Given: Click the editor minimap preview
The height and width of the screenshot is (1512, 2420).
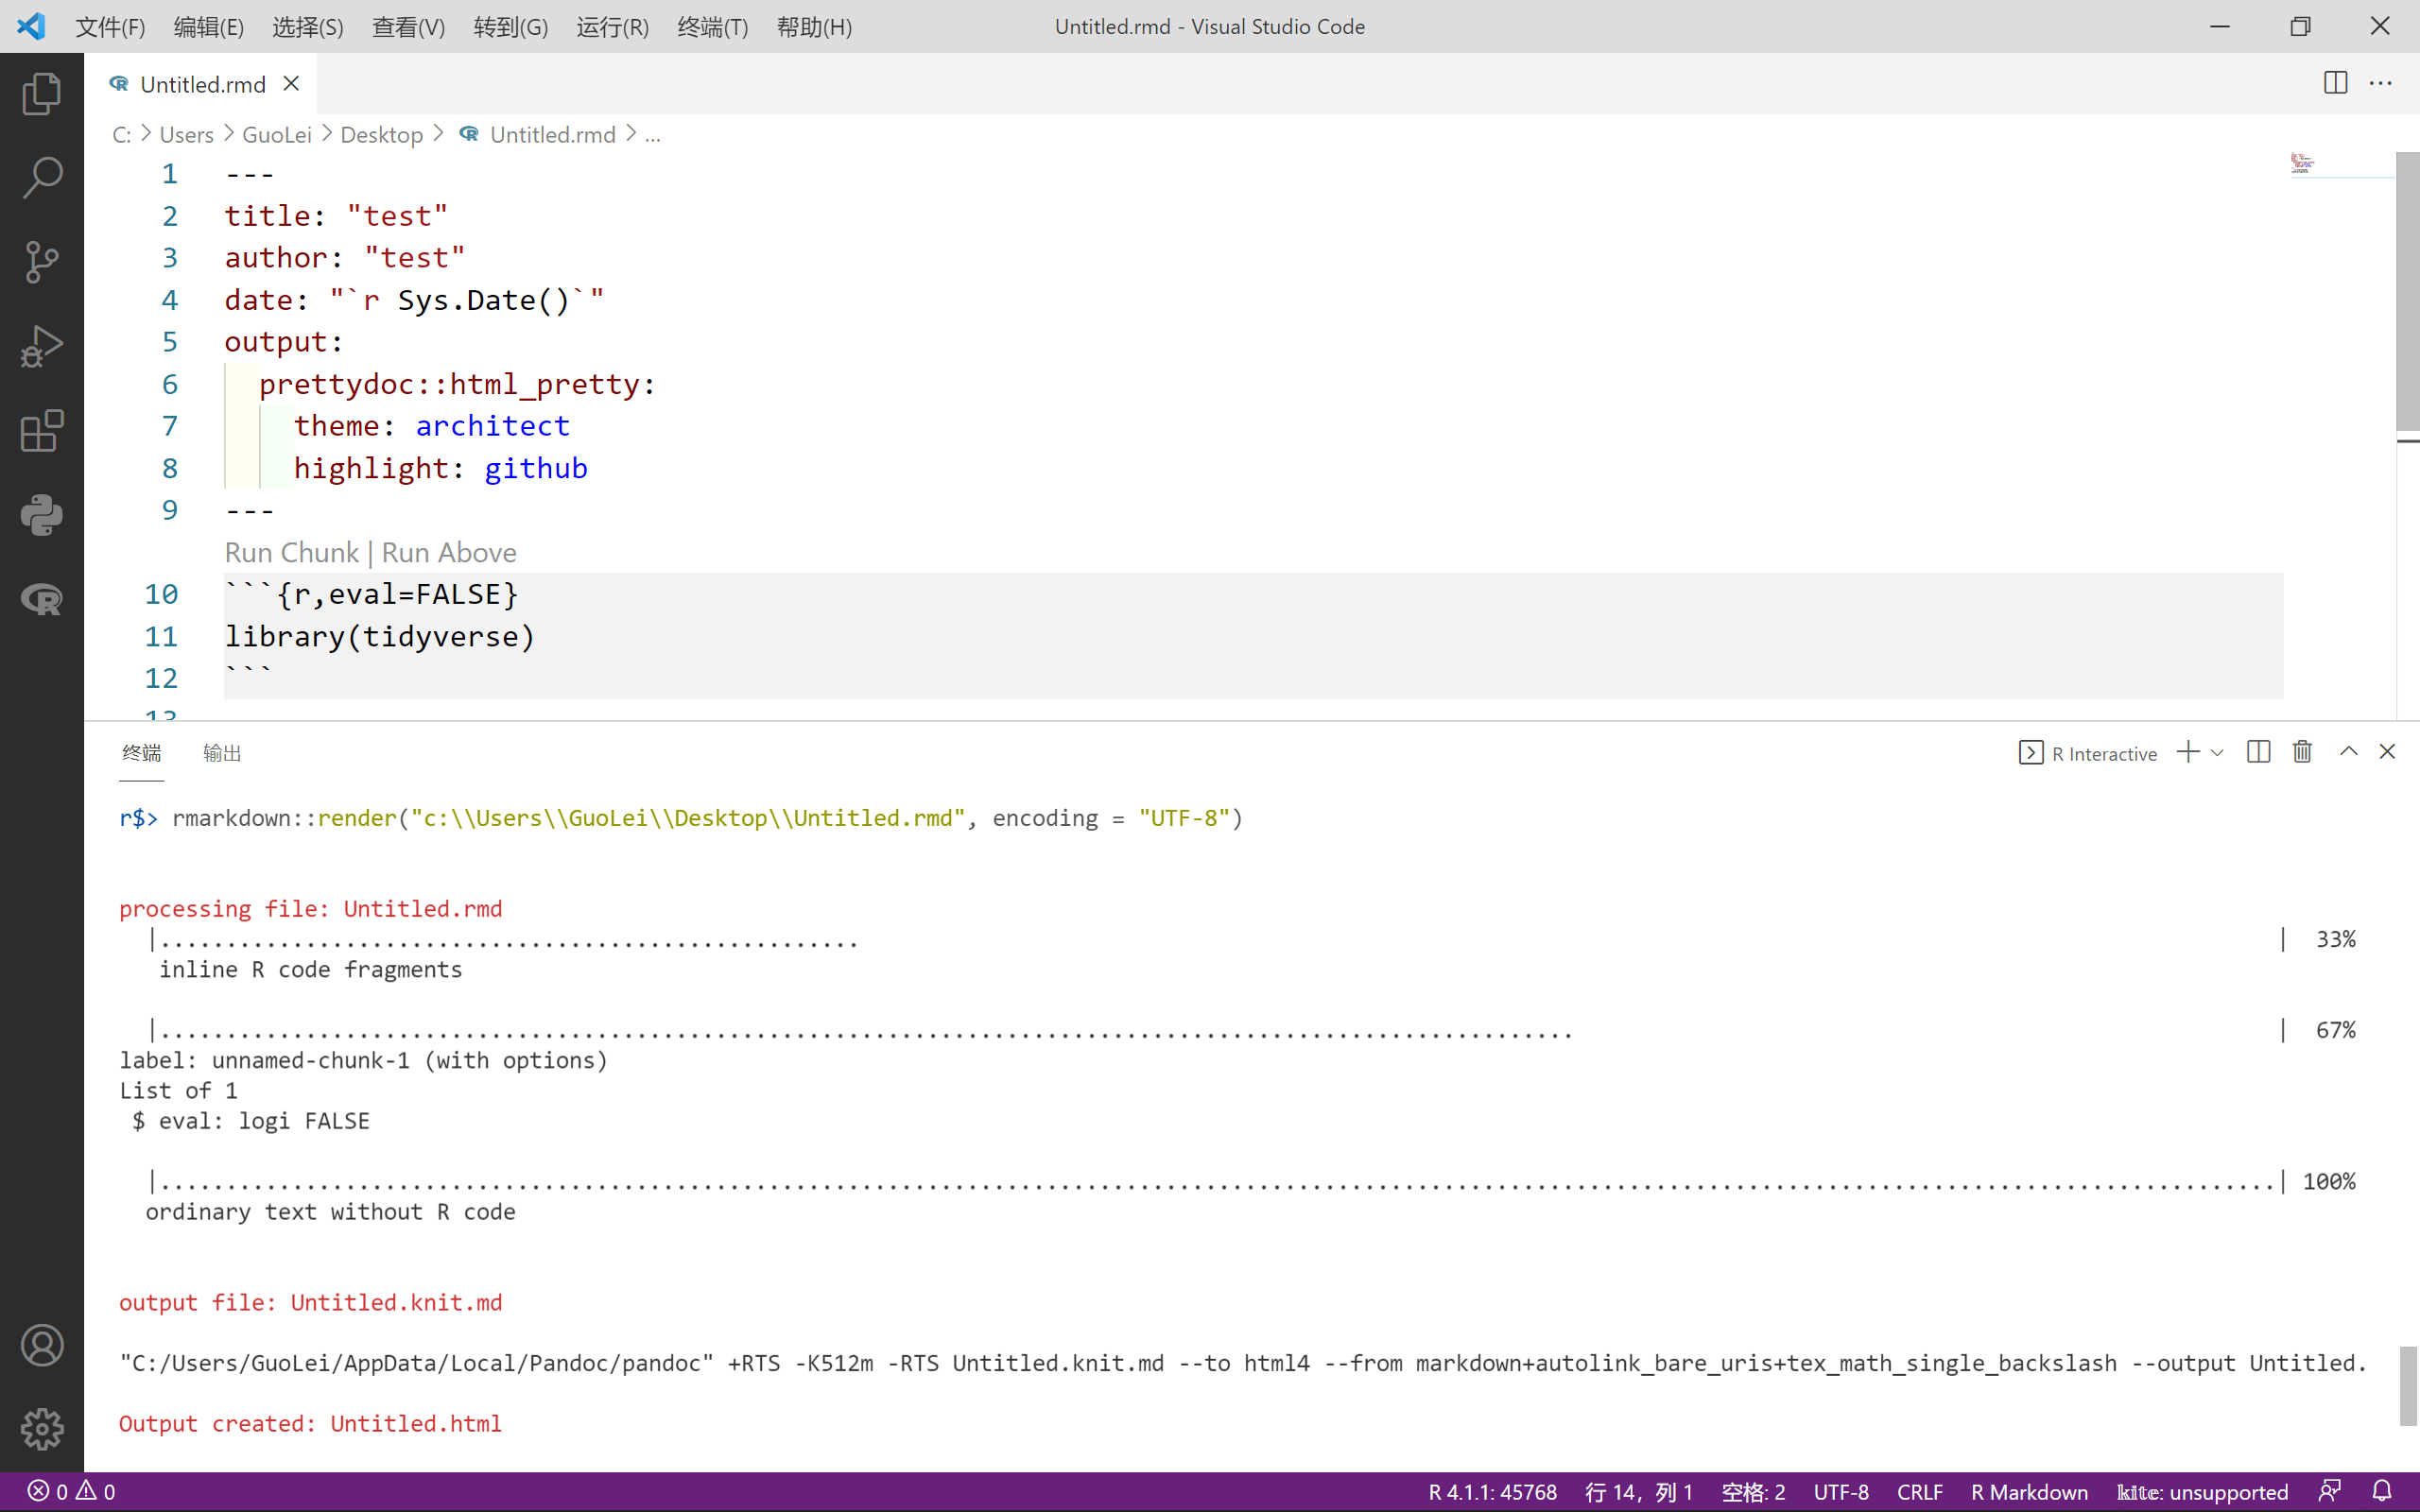Looking at the screenshot, I should (2302, 163).
